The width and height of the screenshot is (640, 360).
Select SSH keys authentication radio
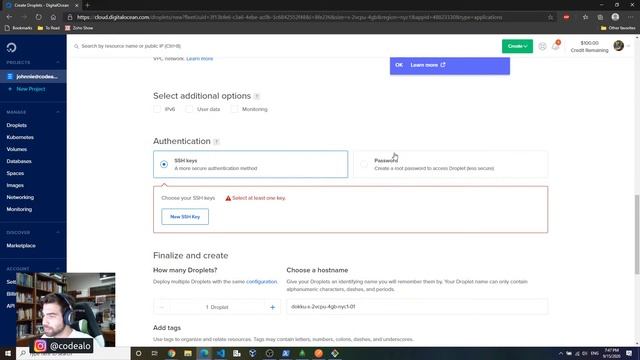pyautogui.click(x=164, y=164)
